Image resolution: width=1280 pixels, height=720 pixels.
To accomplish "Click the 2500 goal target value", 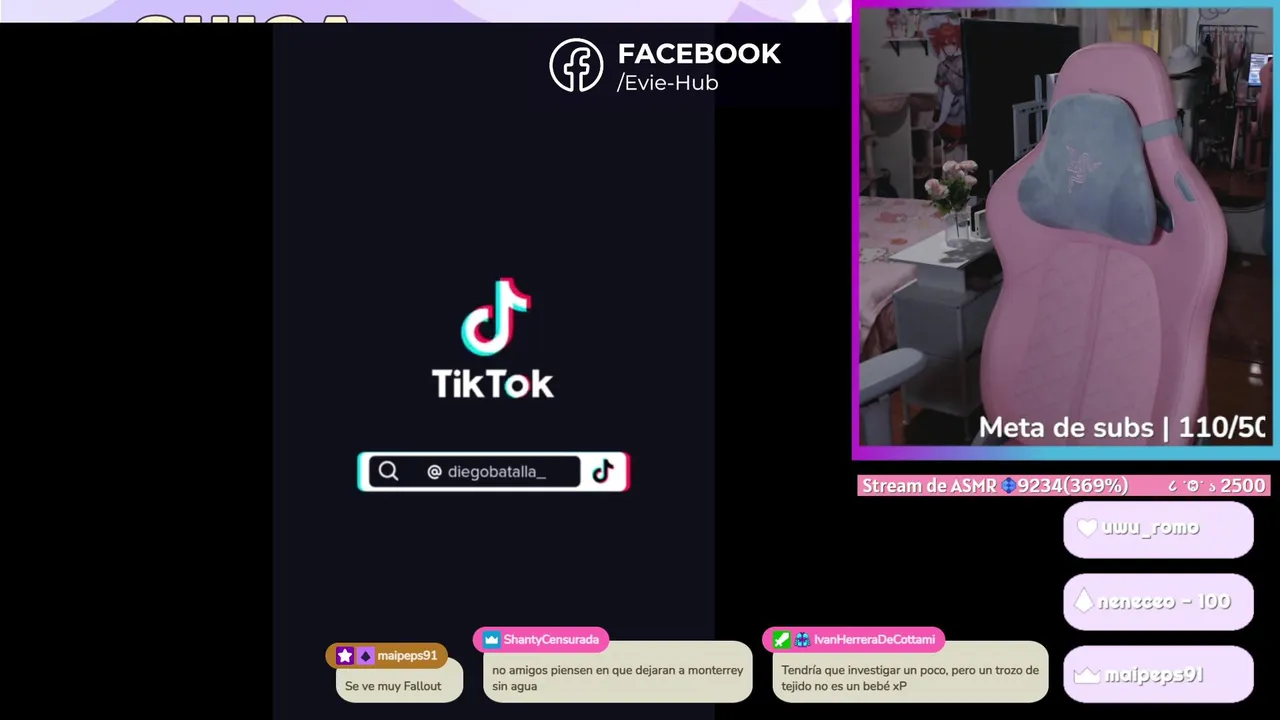I will pyautogui.click(x=1243, y=485).
